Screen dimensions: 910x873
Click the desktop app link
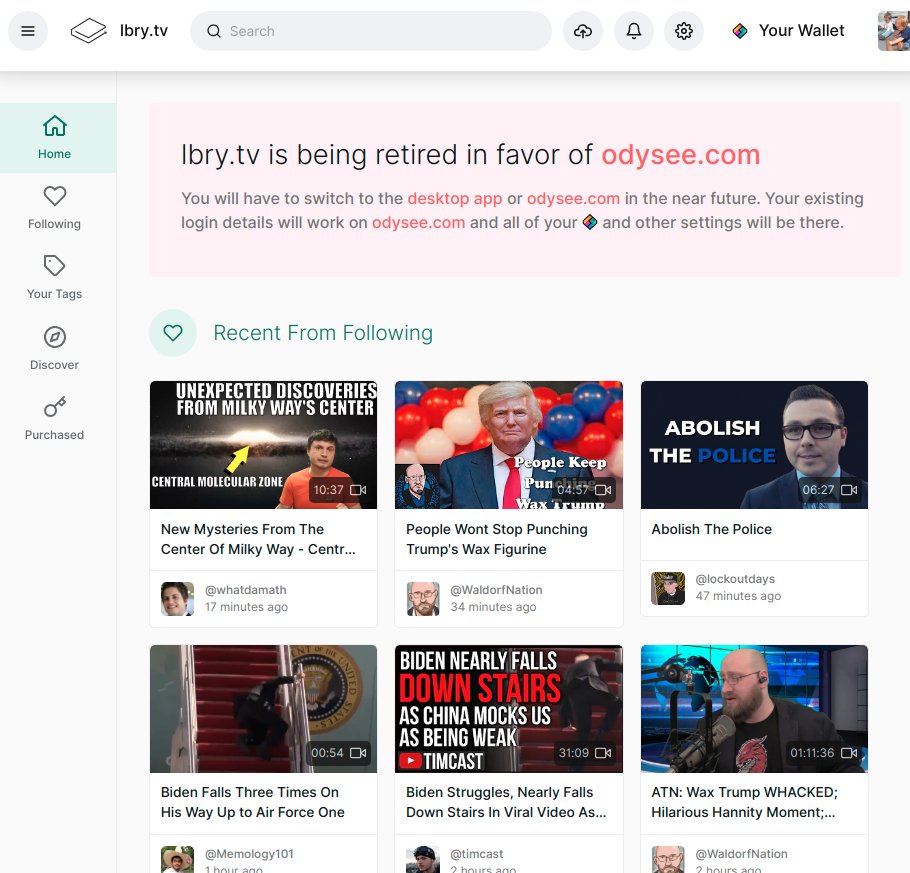(x=454, y=199)
